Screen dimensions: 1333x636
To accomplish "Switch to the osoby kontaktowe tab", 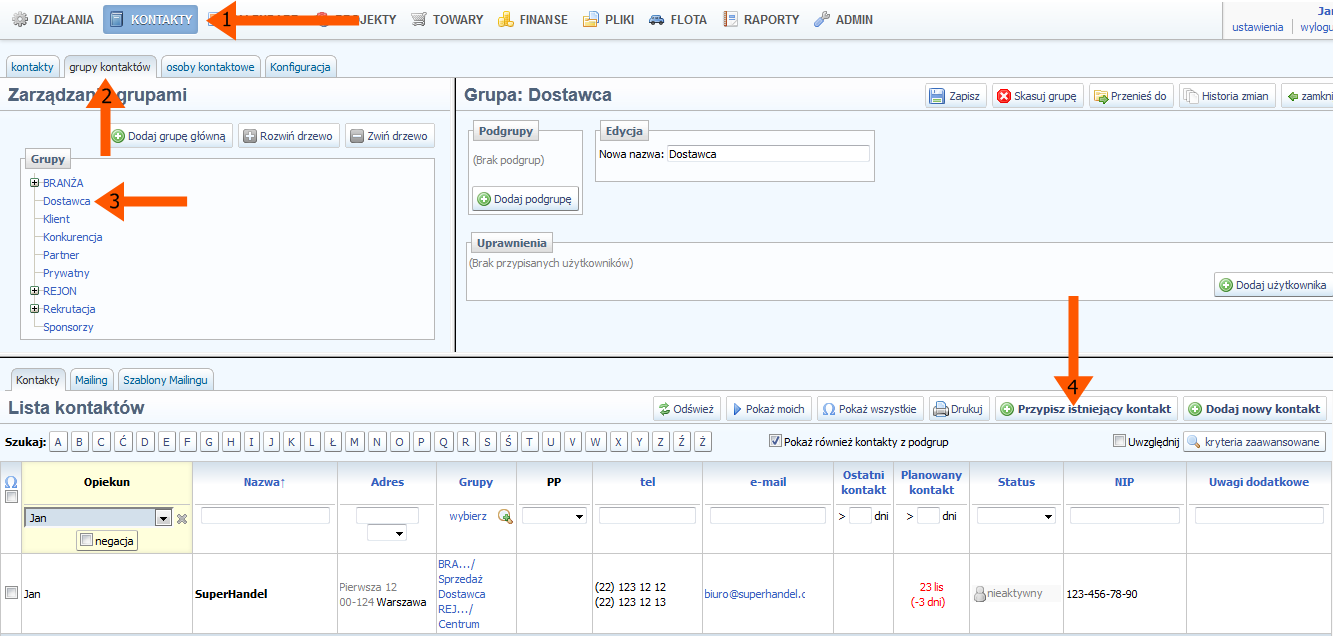I will pyautogui.click(x=211, y=67).
